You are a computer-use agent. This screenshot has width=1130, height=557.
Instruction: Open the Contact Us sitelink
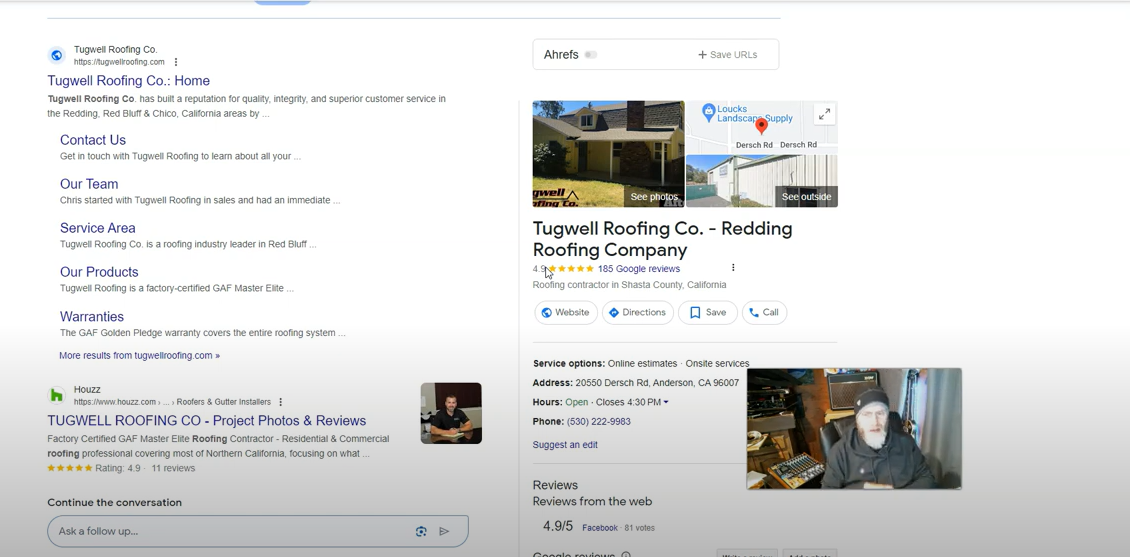93,140
